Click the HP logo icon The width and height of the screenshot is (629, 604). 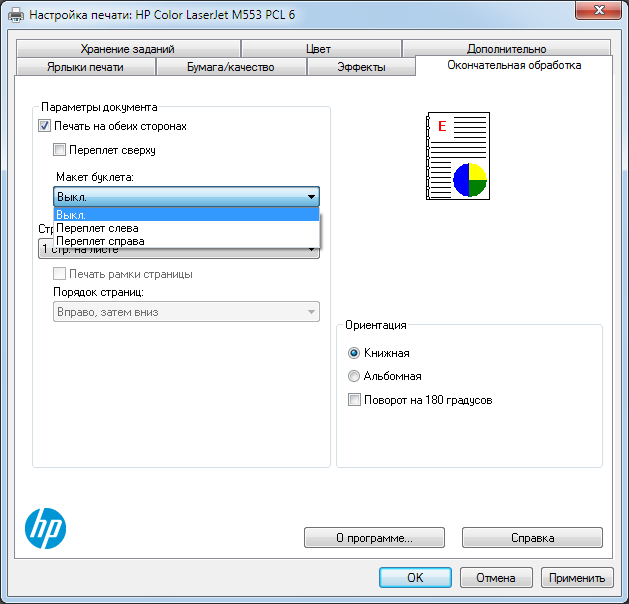tap(45, 527)
